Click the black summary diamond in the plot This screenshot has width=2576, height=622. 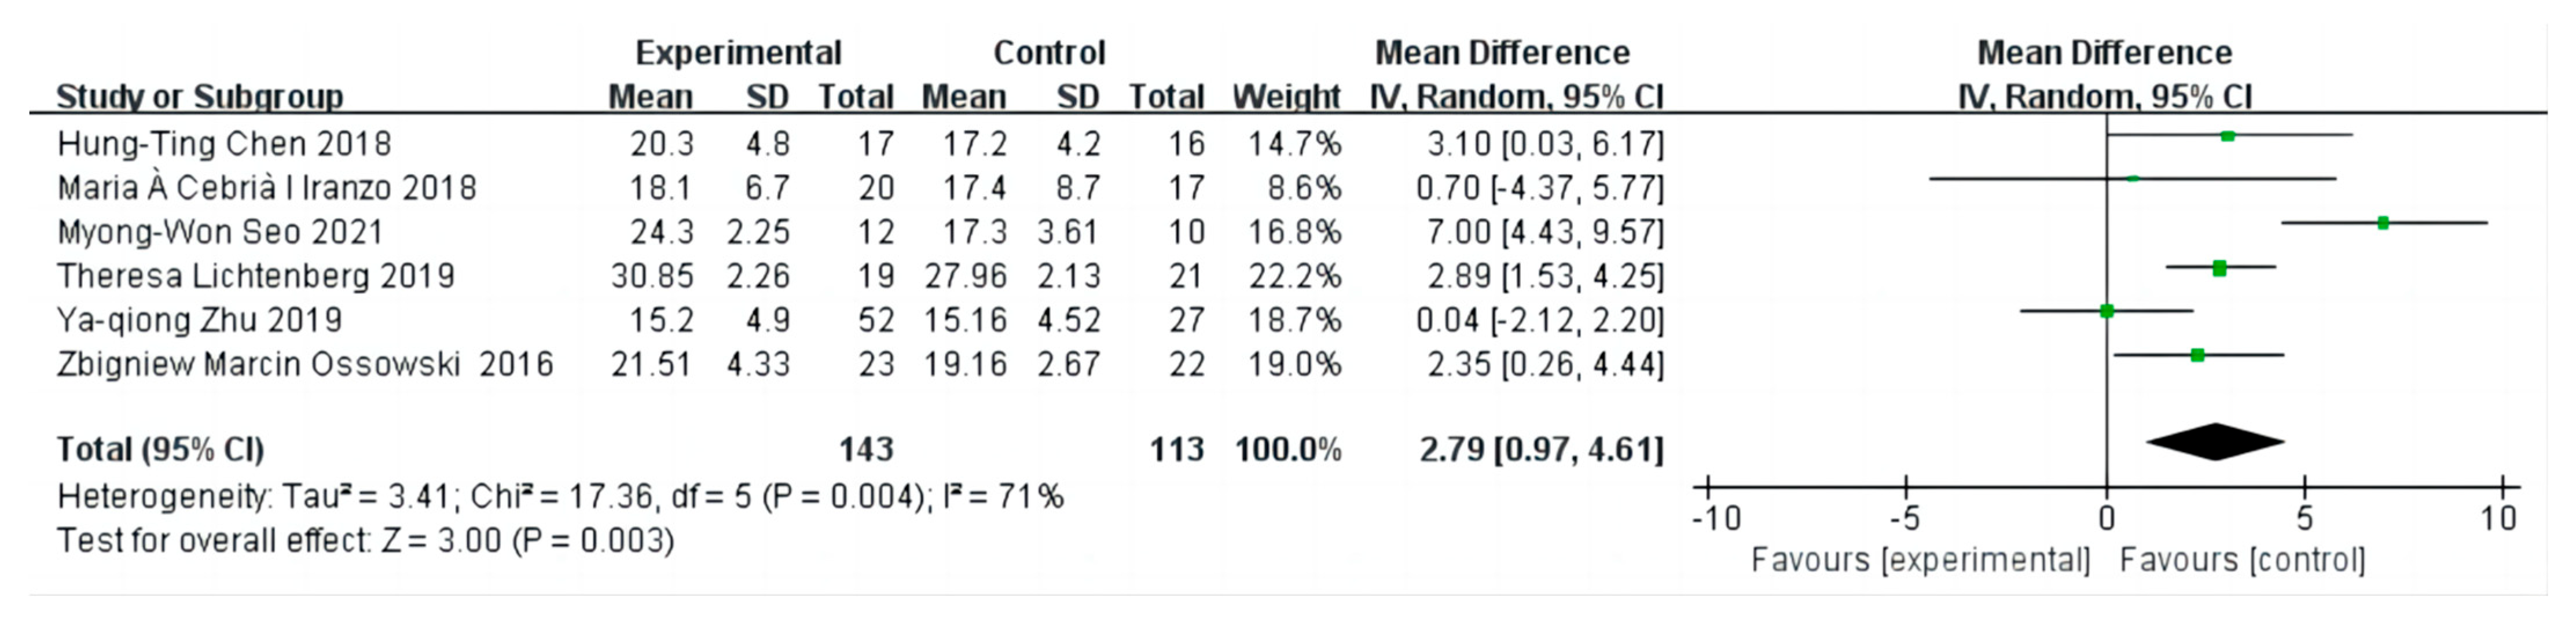pos(2215,442)
